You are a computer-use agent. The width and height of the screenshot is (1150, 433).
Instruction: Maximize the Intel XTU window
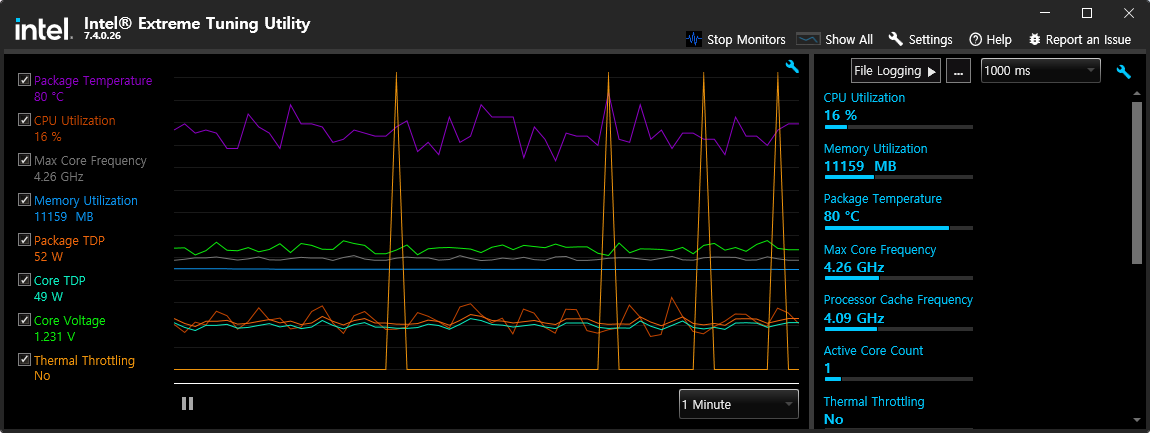[1087, 12]
